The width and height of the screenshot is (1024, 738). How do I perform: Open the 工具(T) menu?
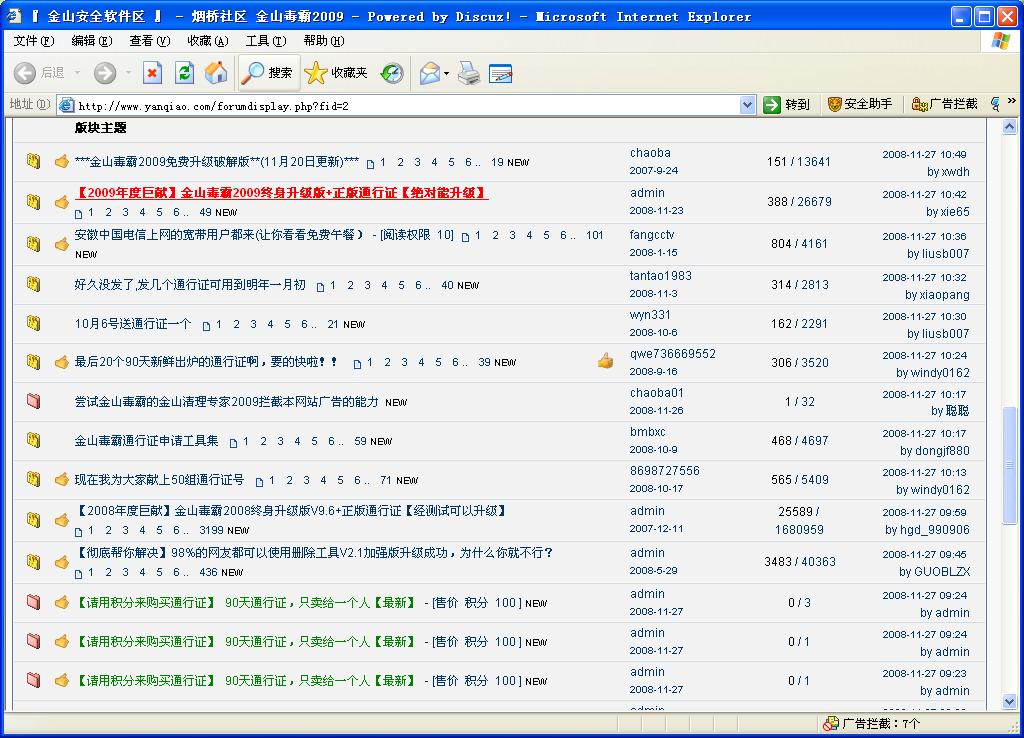pyautogui.click(x=265, y=41)
